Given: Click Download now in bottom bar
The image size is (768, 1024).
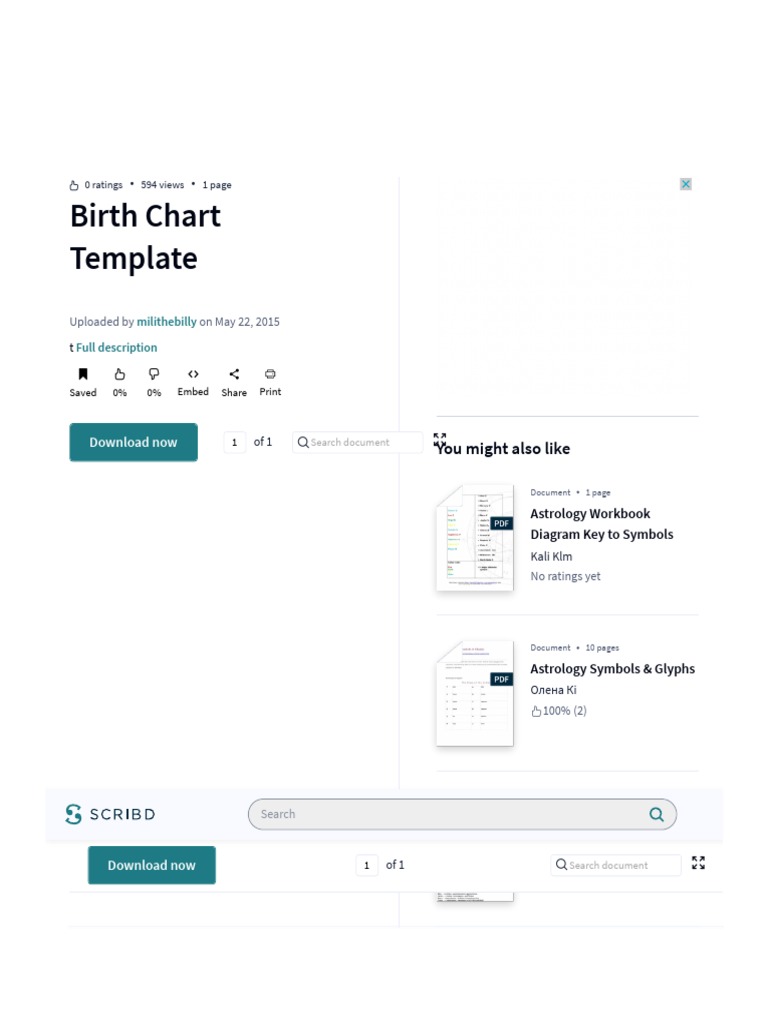Looking at the screenshot, I should click(151, 865).
